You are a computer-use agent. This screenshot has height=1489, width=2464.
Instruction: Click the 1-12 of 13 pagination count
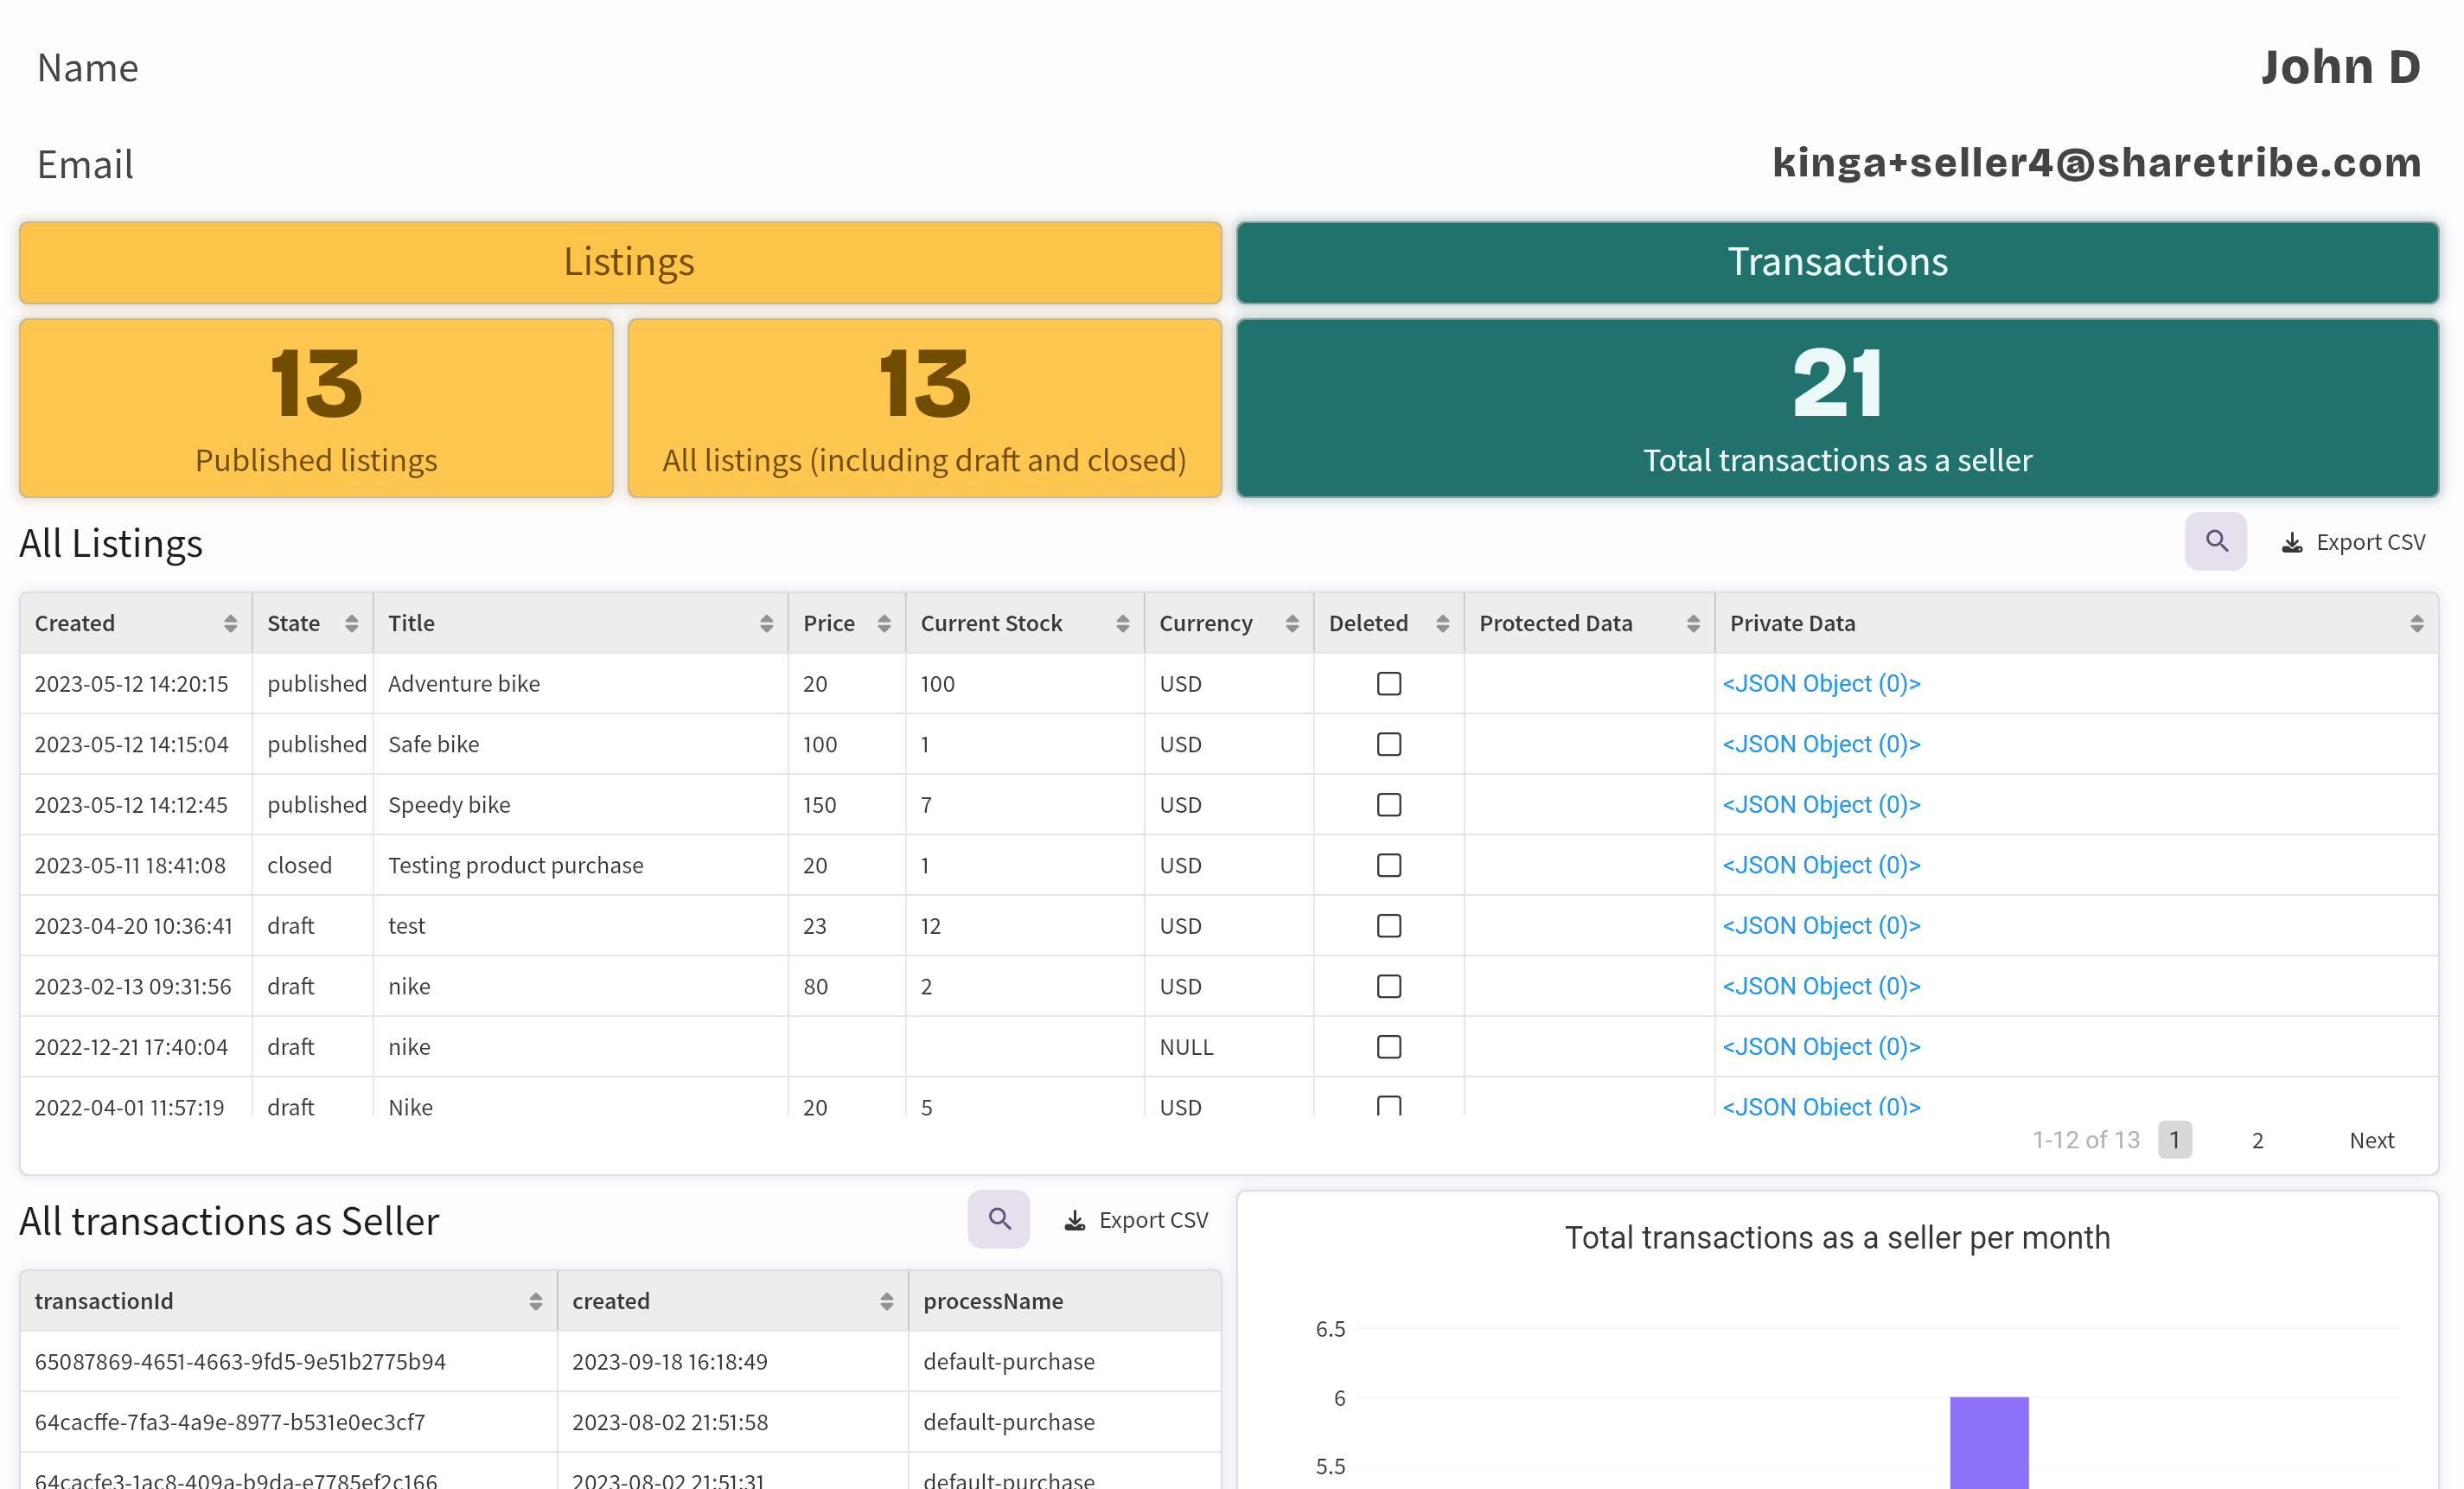[2086, 1140]
